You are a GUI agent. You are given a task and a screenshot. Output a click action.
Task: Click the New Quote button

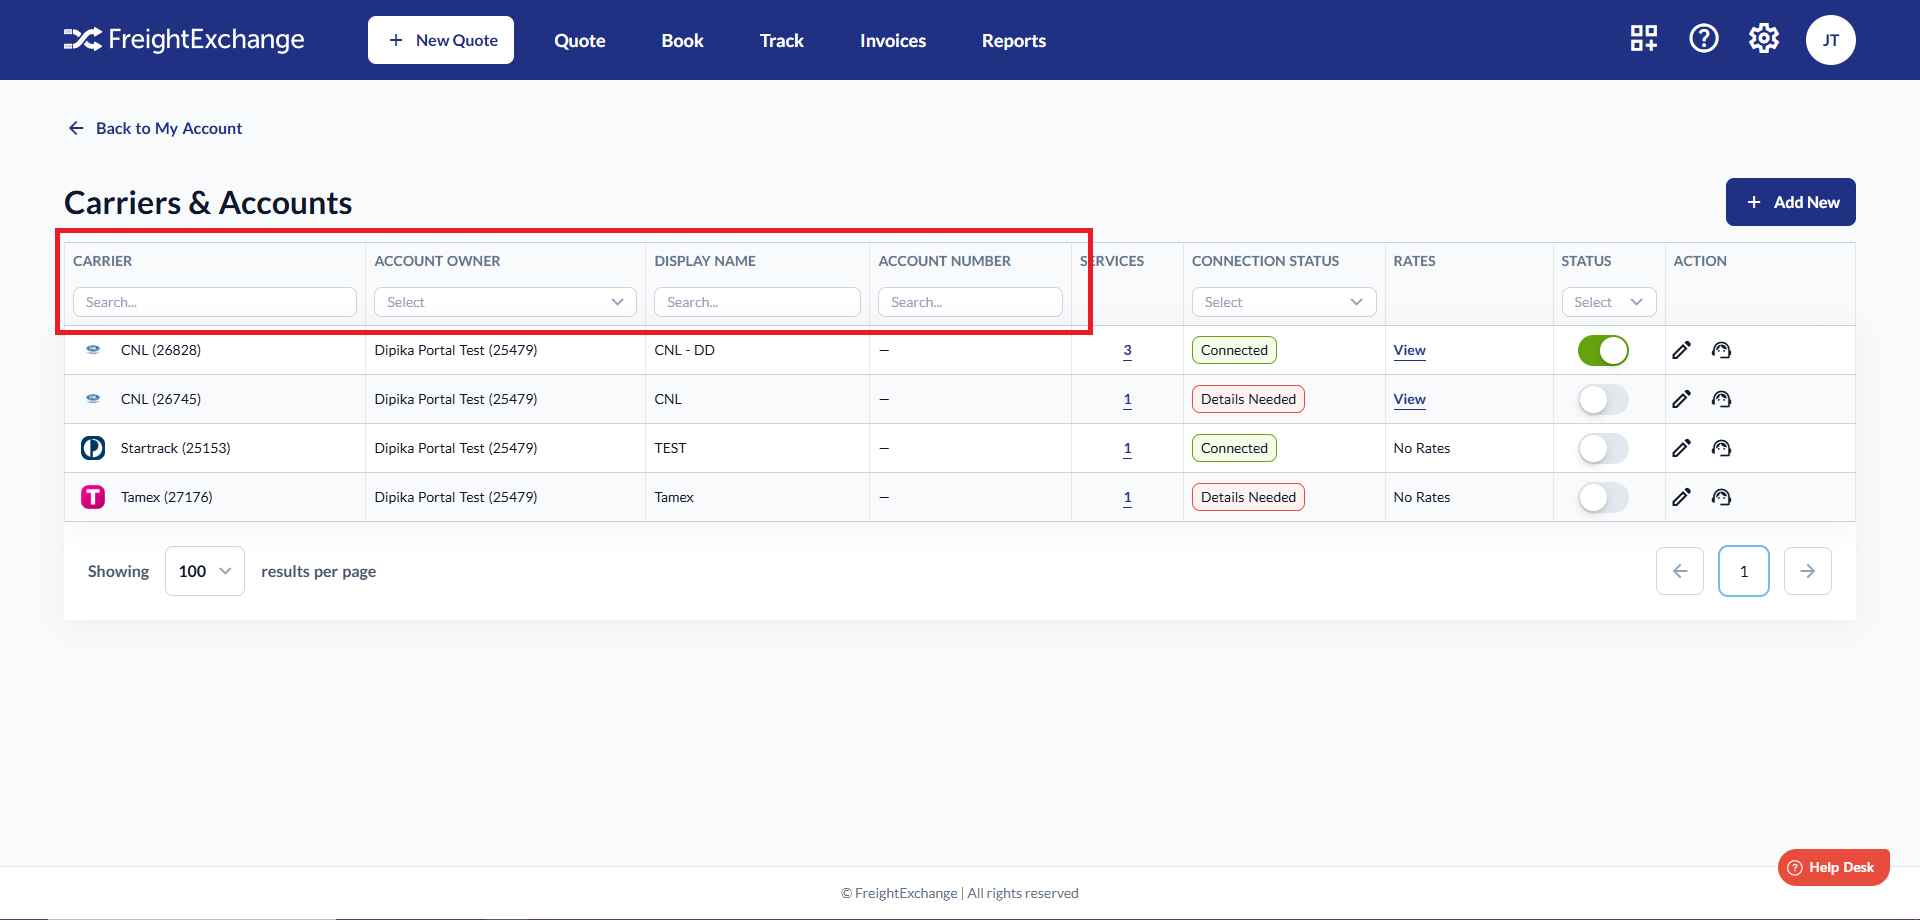click(441, 40)
